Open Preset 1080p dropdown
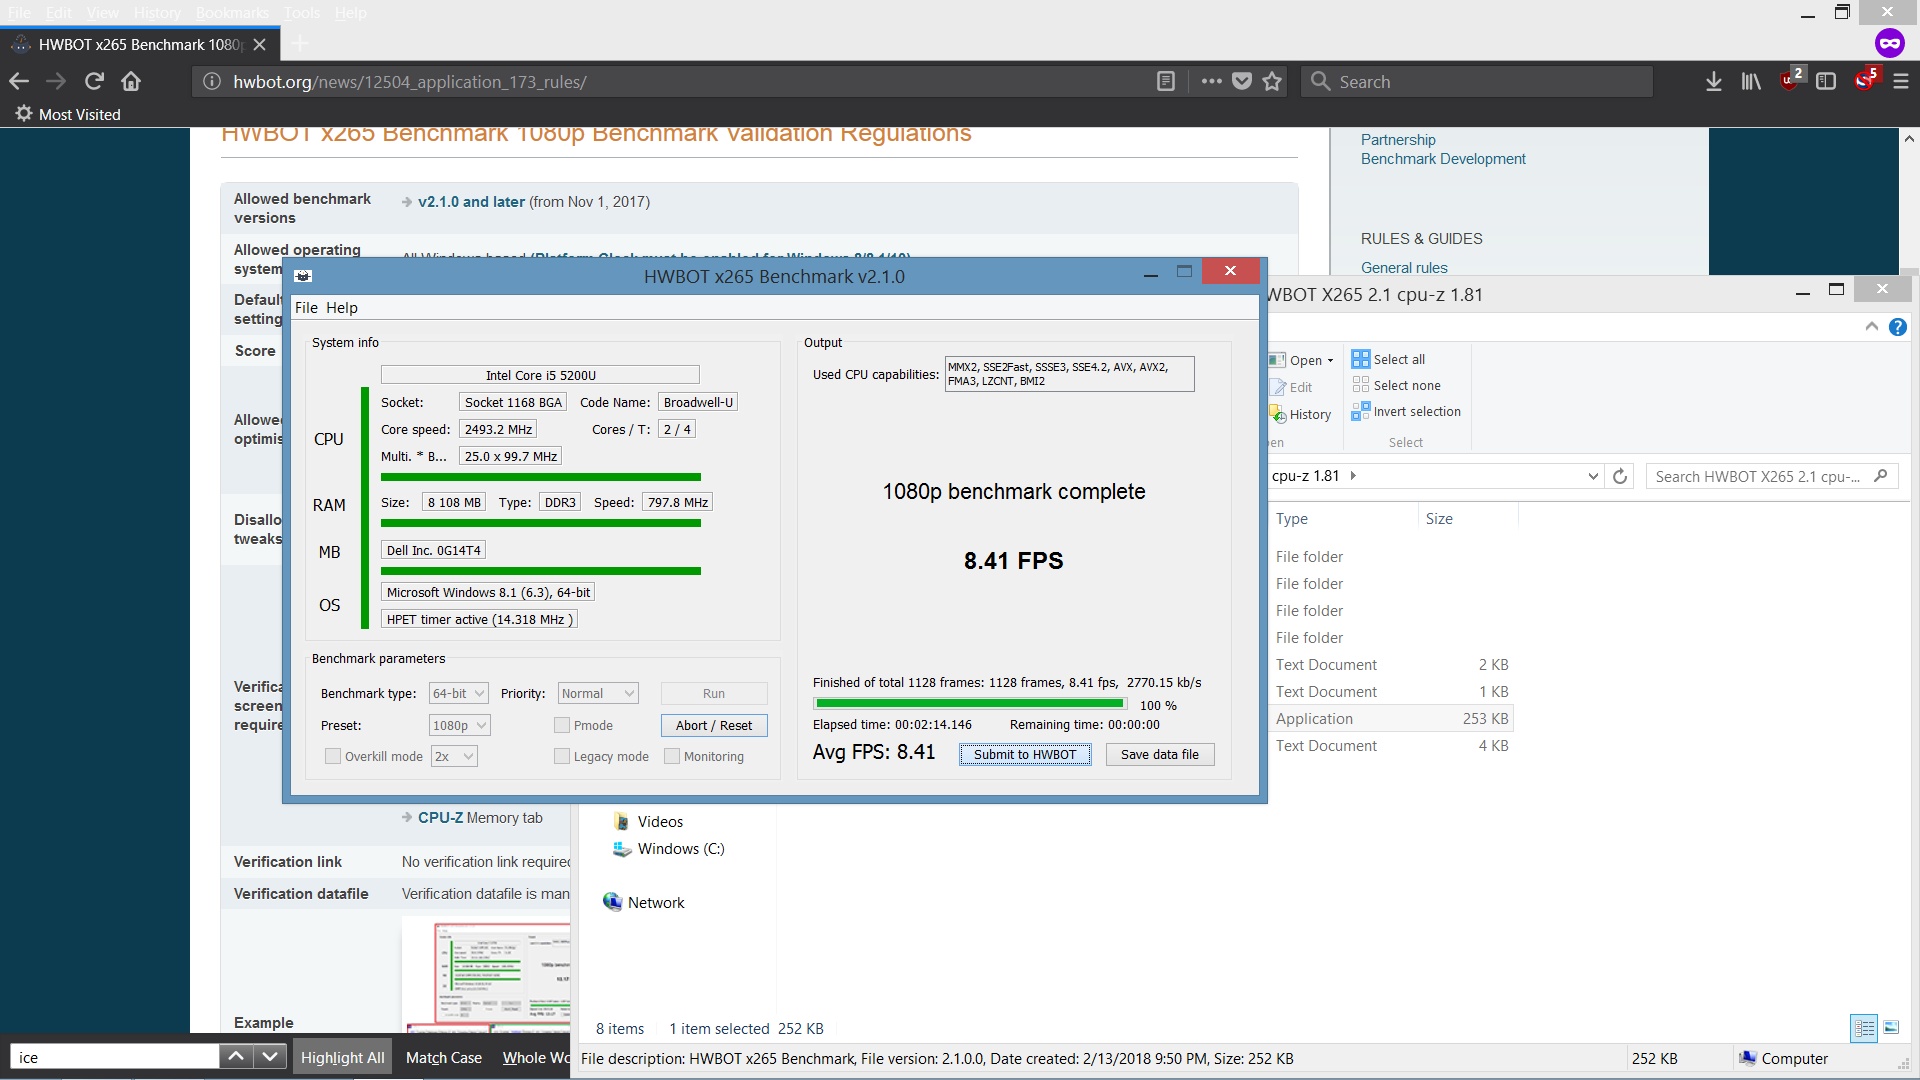 tap(460, 725)
